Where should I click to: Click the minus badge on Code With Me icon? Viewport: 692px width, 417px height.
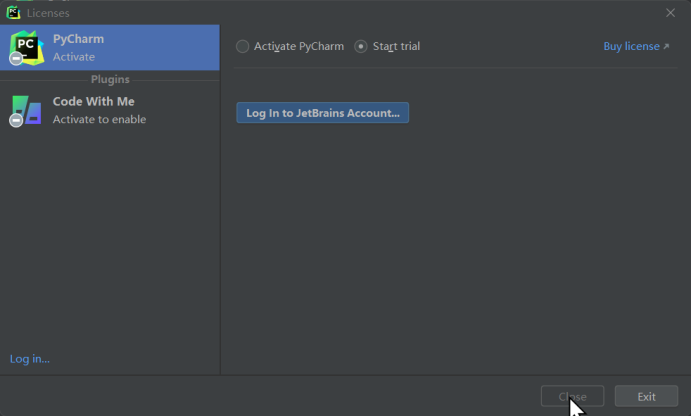click(x=16, y=120)
